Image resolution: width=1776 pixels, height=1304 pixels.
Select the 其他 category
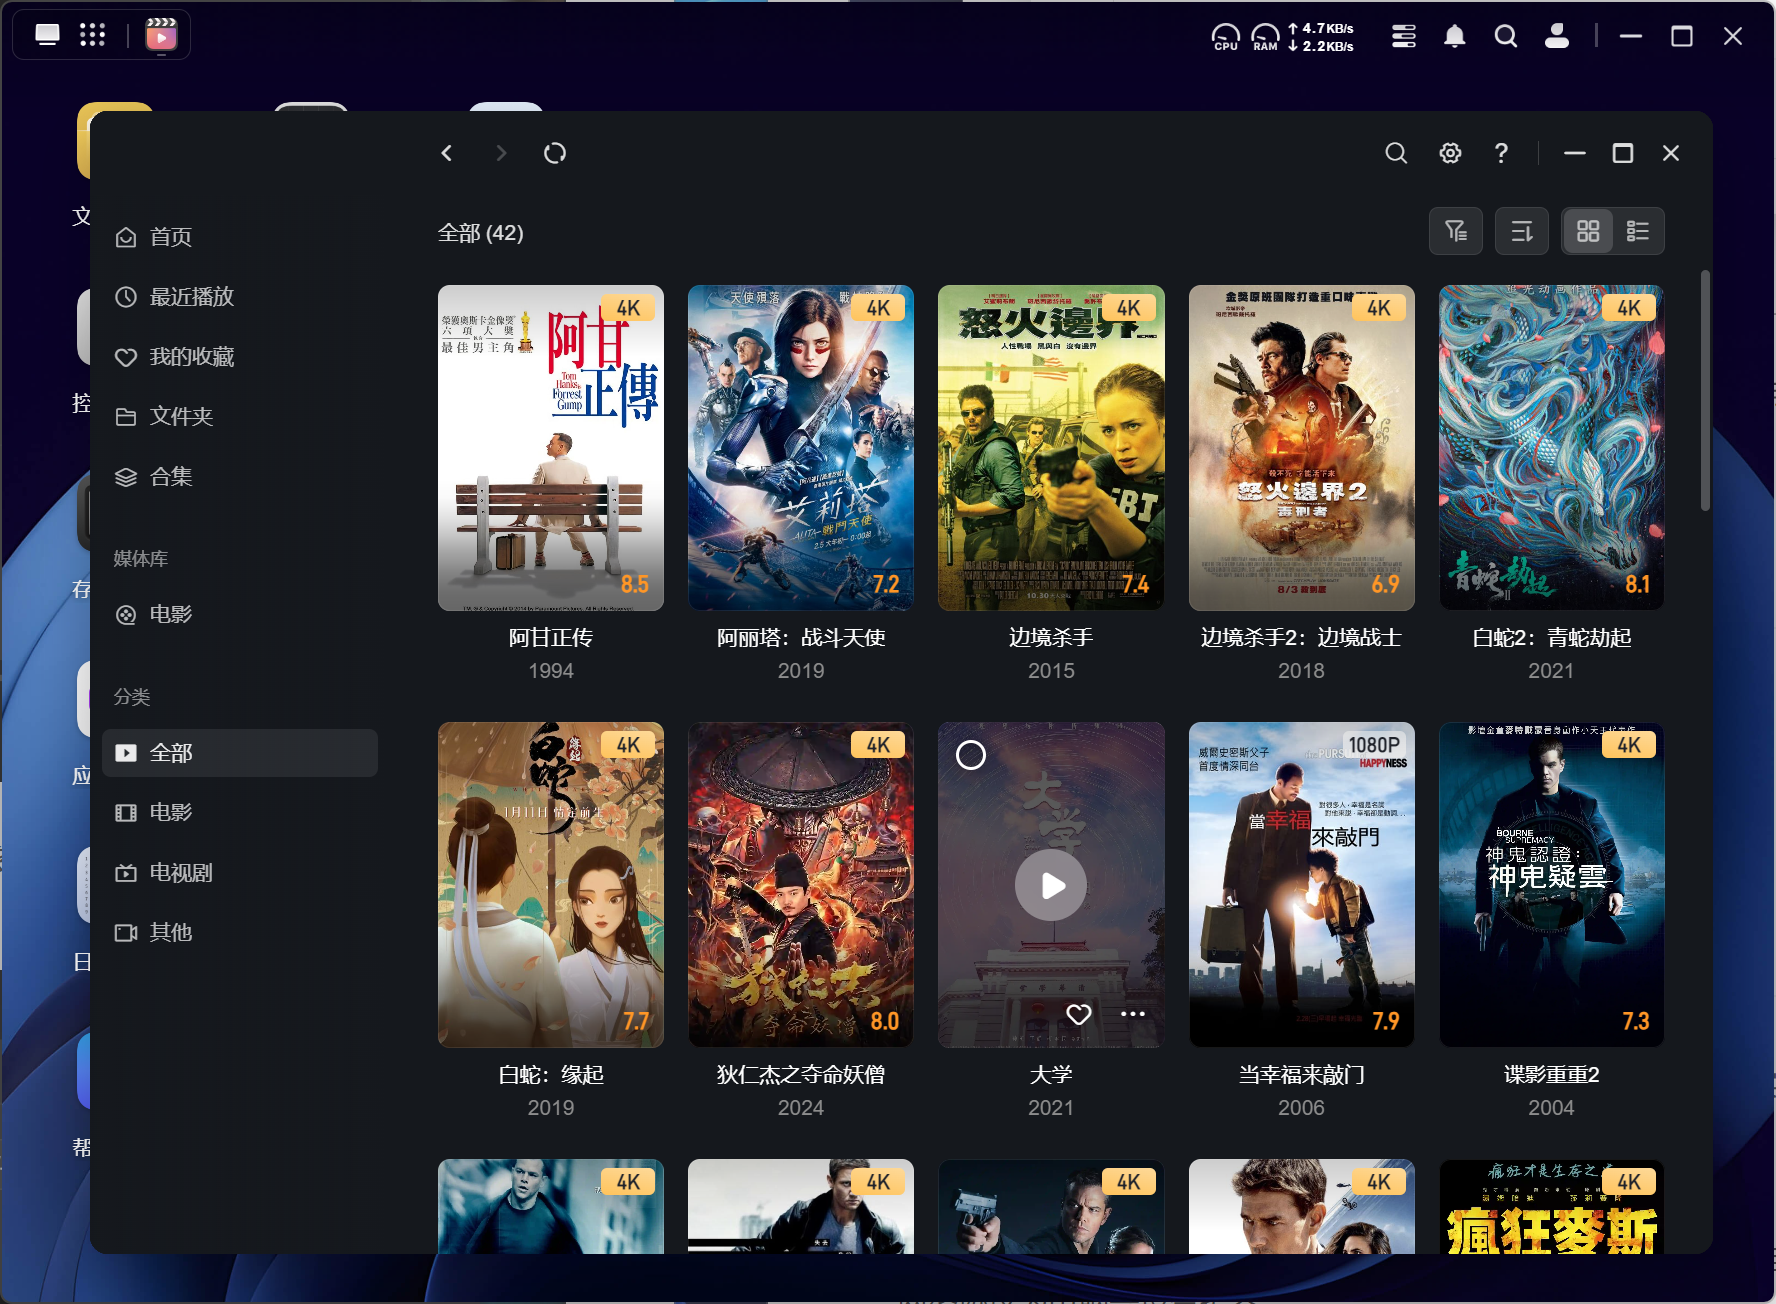pyautogui.click(x=240, y=933)
